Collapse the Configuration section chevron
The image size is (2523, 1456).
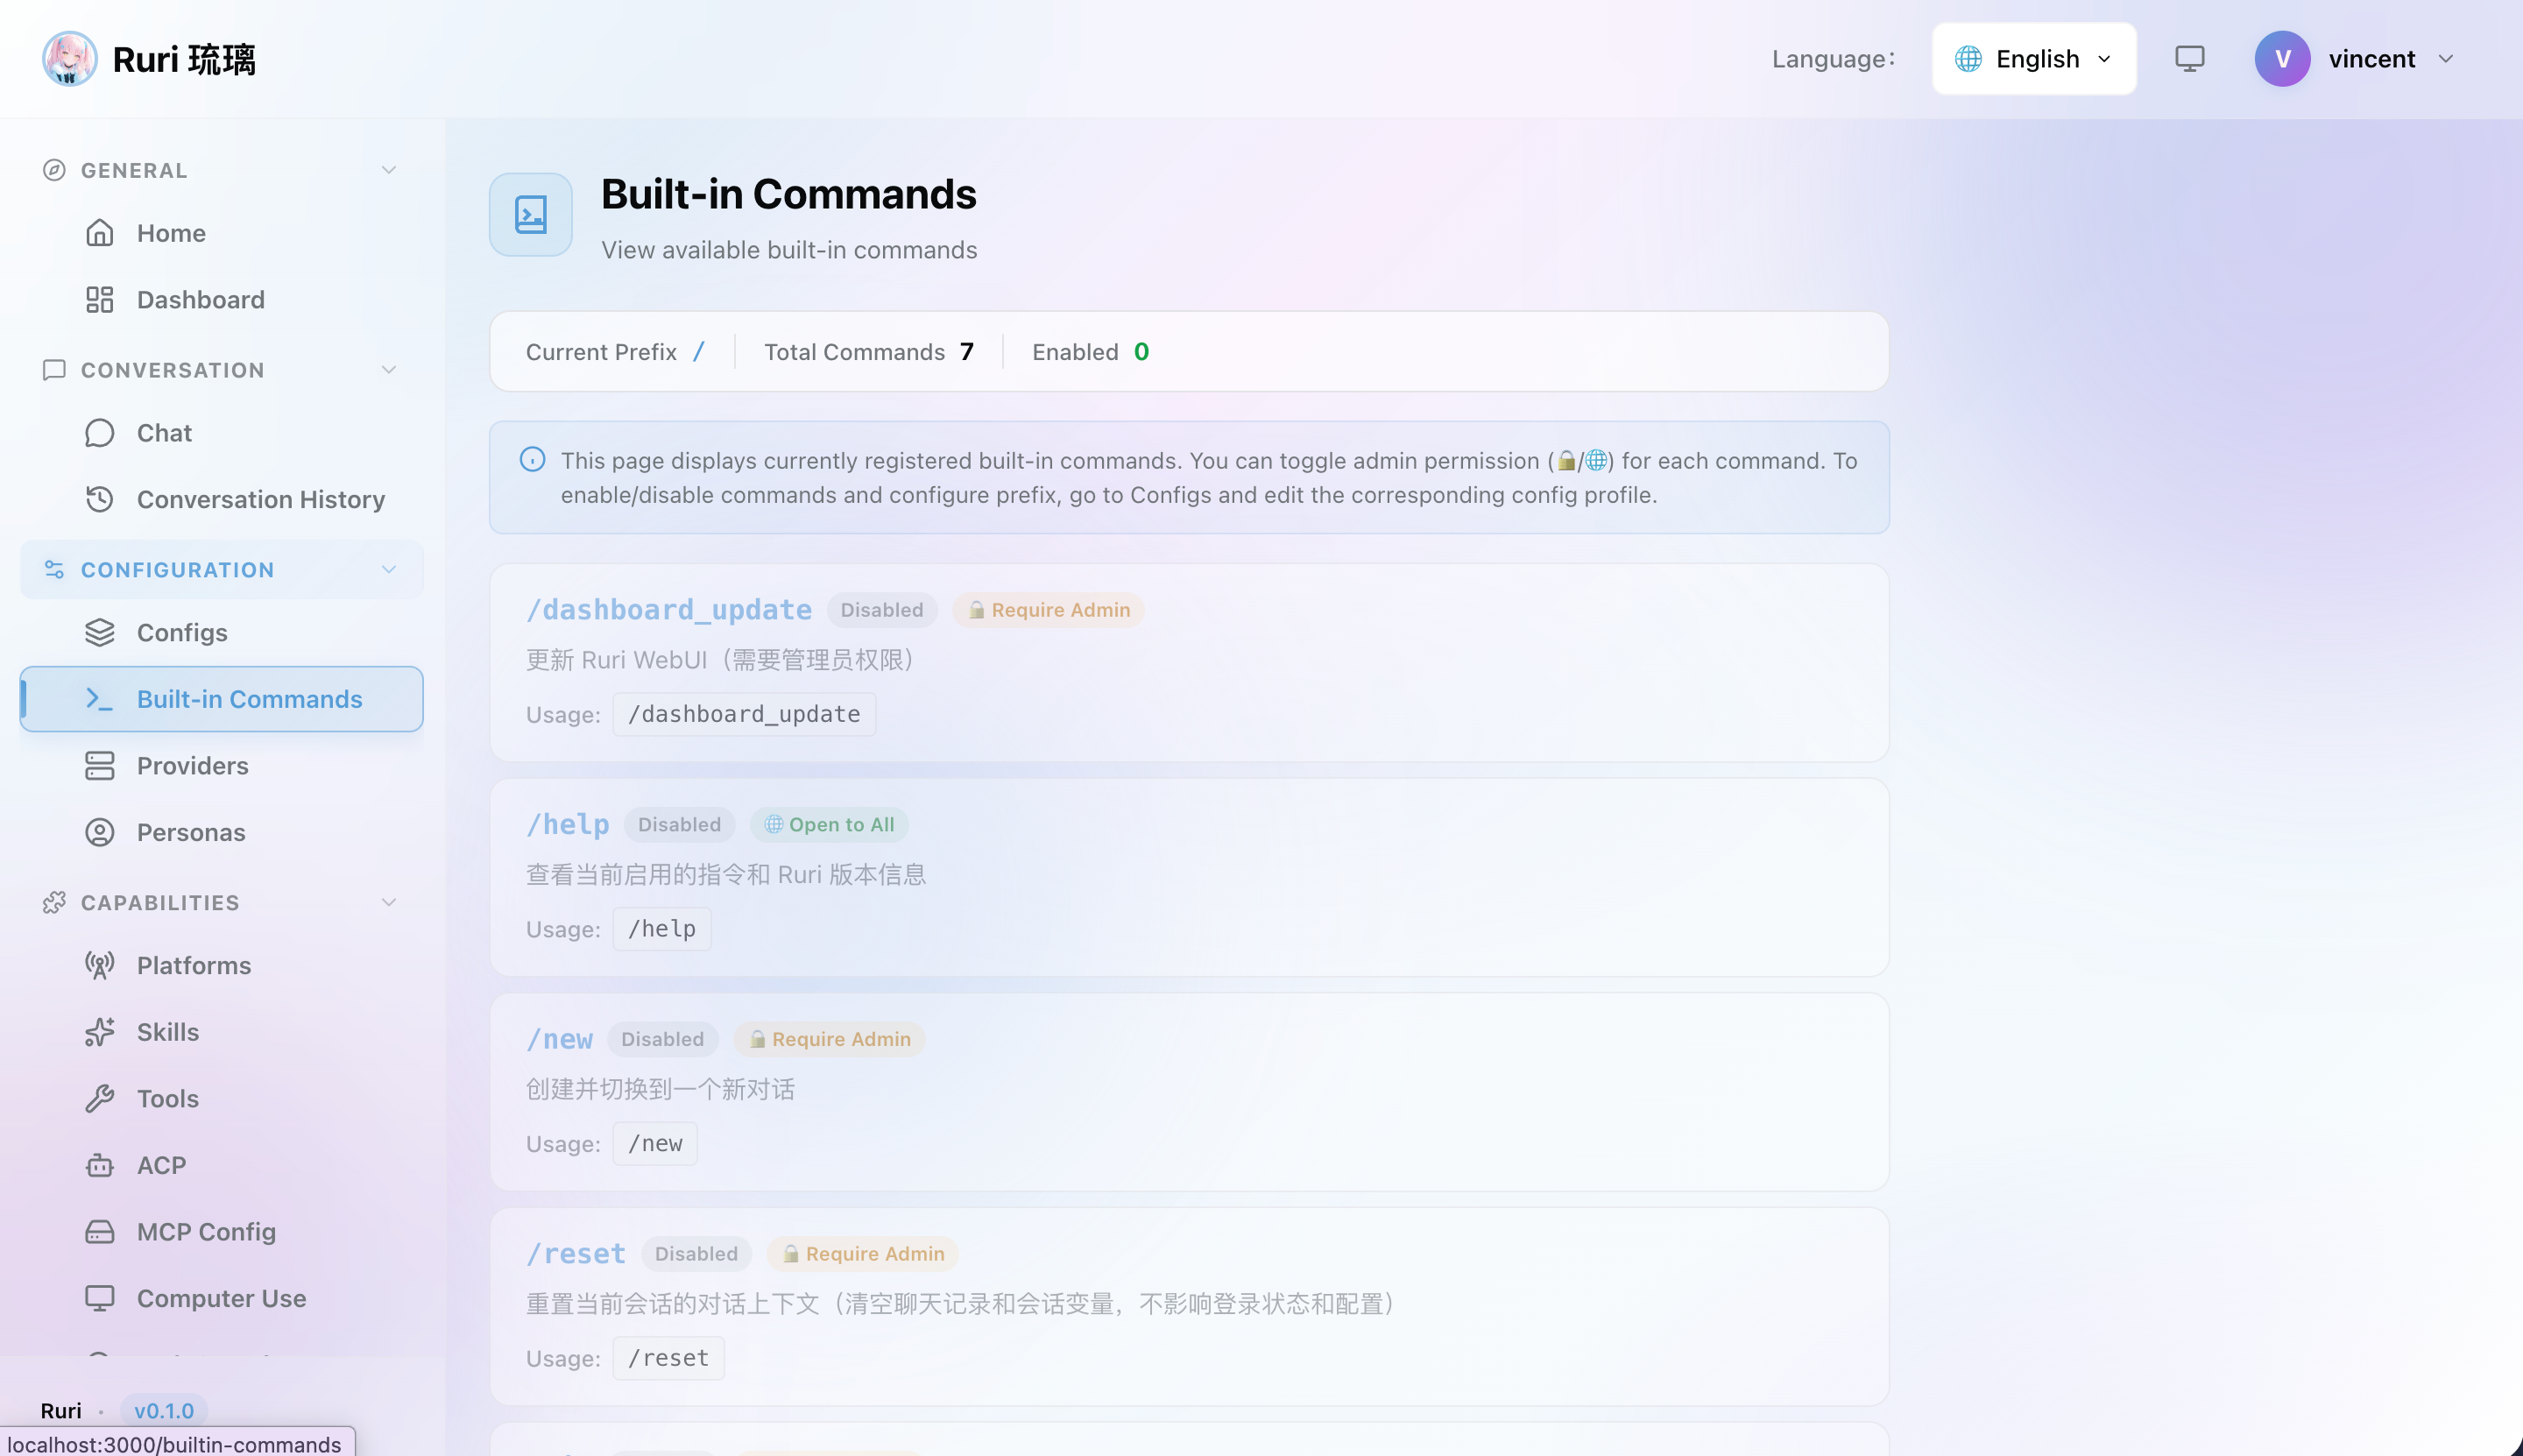389,570
